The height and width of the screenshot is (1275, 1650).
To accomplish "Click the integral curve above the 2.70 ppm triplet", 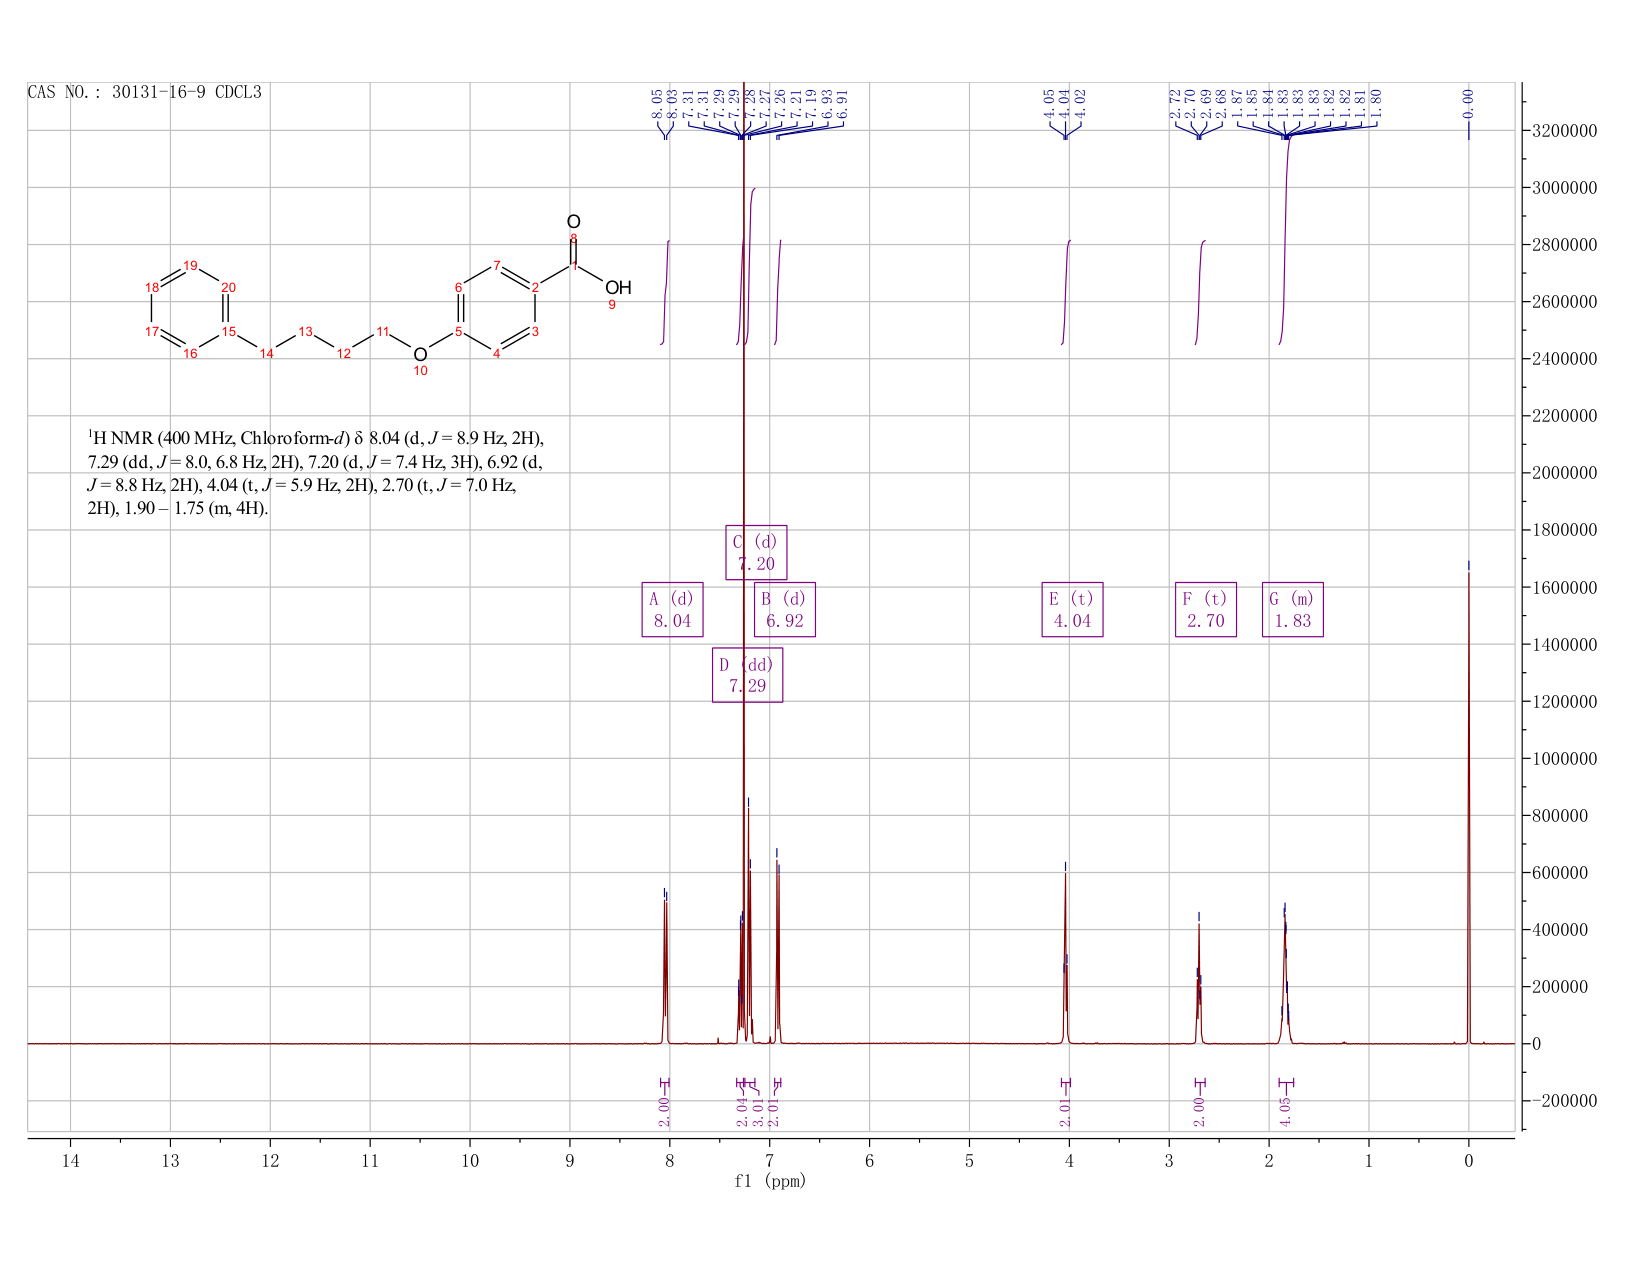I will pos(1201,292).
